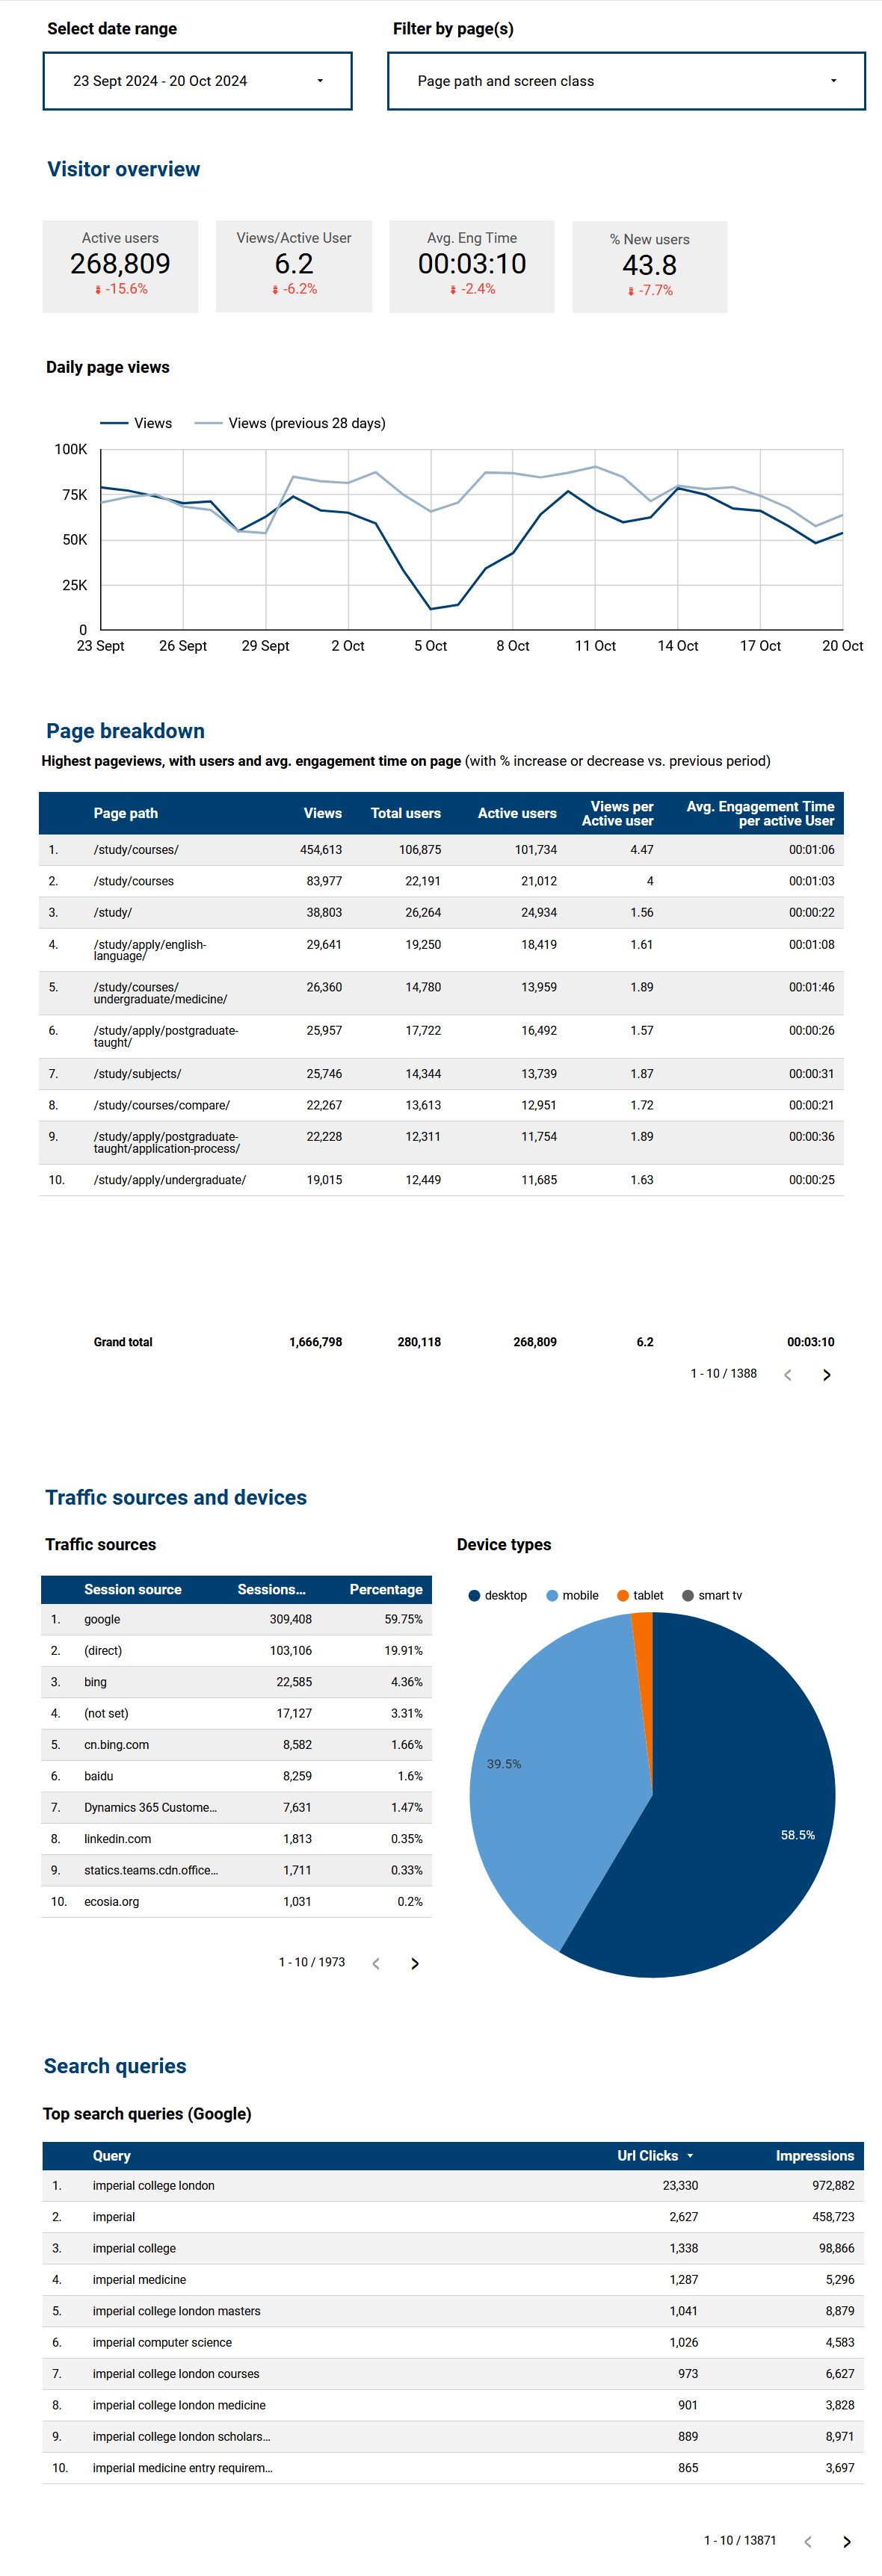Viewport: 882px width, 2576px height.
Task: Sort the table by Sessions column header
Action: pos(271,1589)
